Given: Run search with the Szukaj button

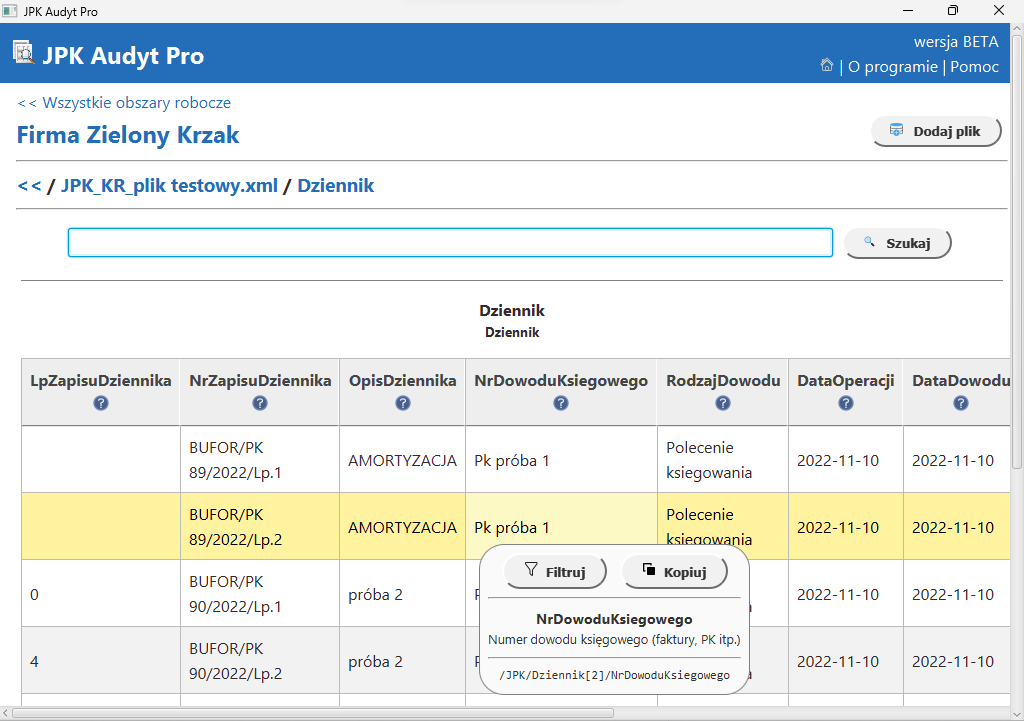Looking at the screenshot, I should pos(898,244).
